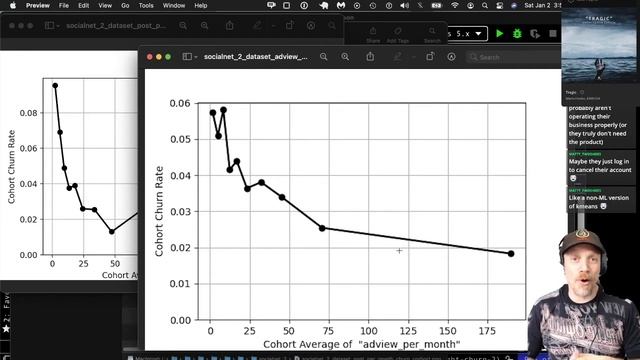Open the View menu
The height and width of the screenshot is (360, 640).
105,6
